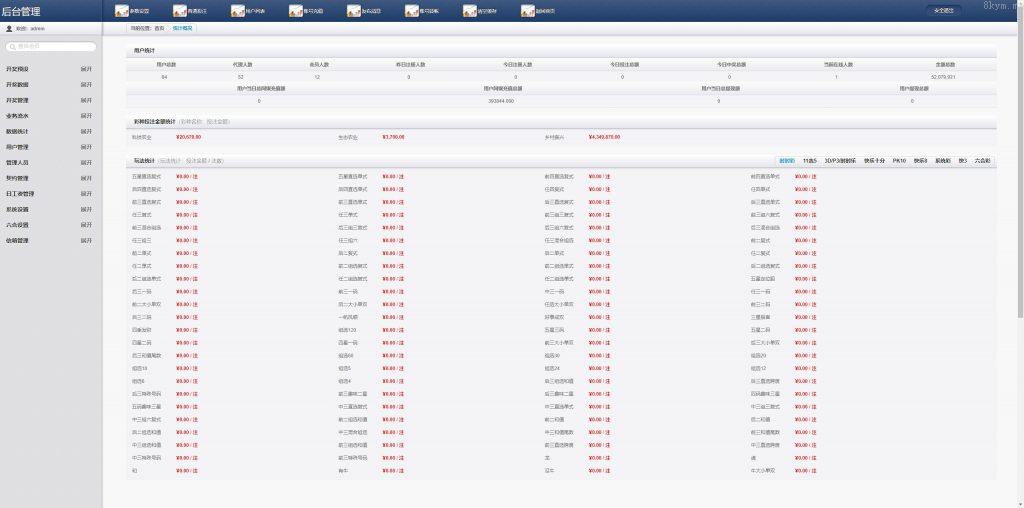The image size is (1024, 508).
Task: Expand the 开奖预设 sidebar section
Action: point(86,69)
